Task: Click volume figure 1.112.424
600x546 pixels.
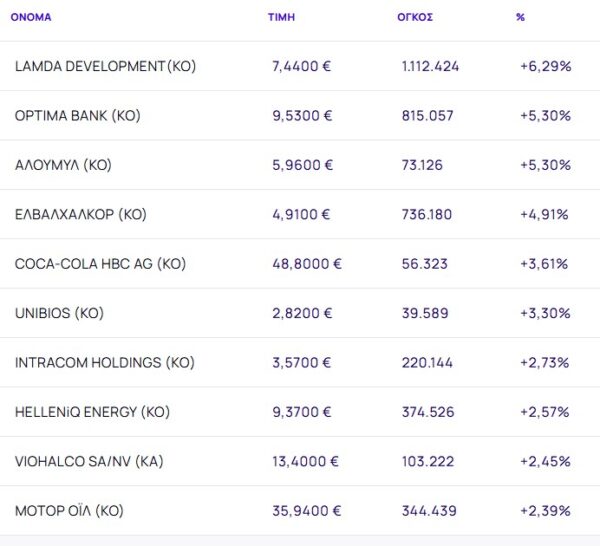Action: click(430, 66)
